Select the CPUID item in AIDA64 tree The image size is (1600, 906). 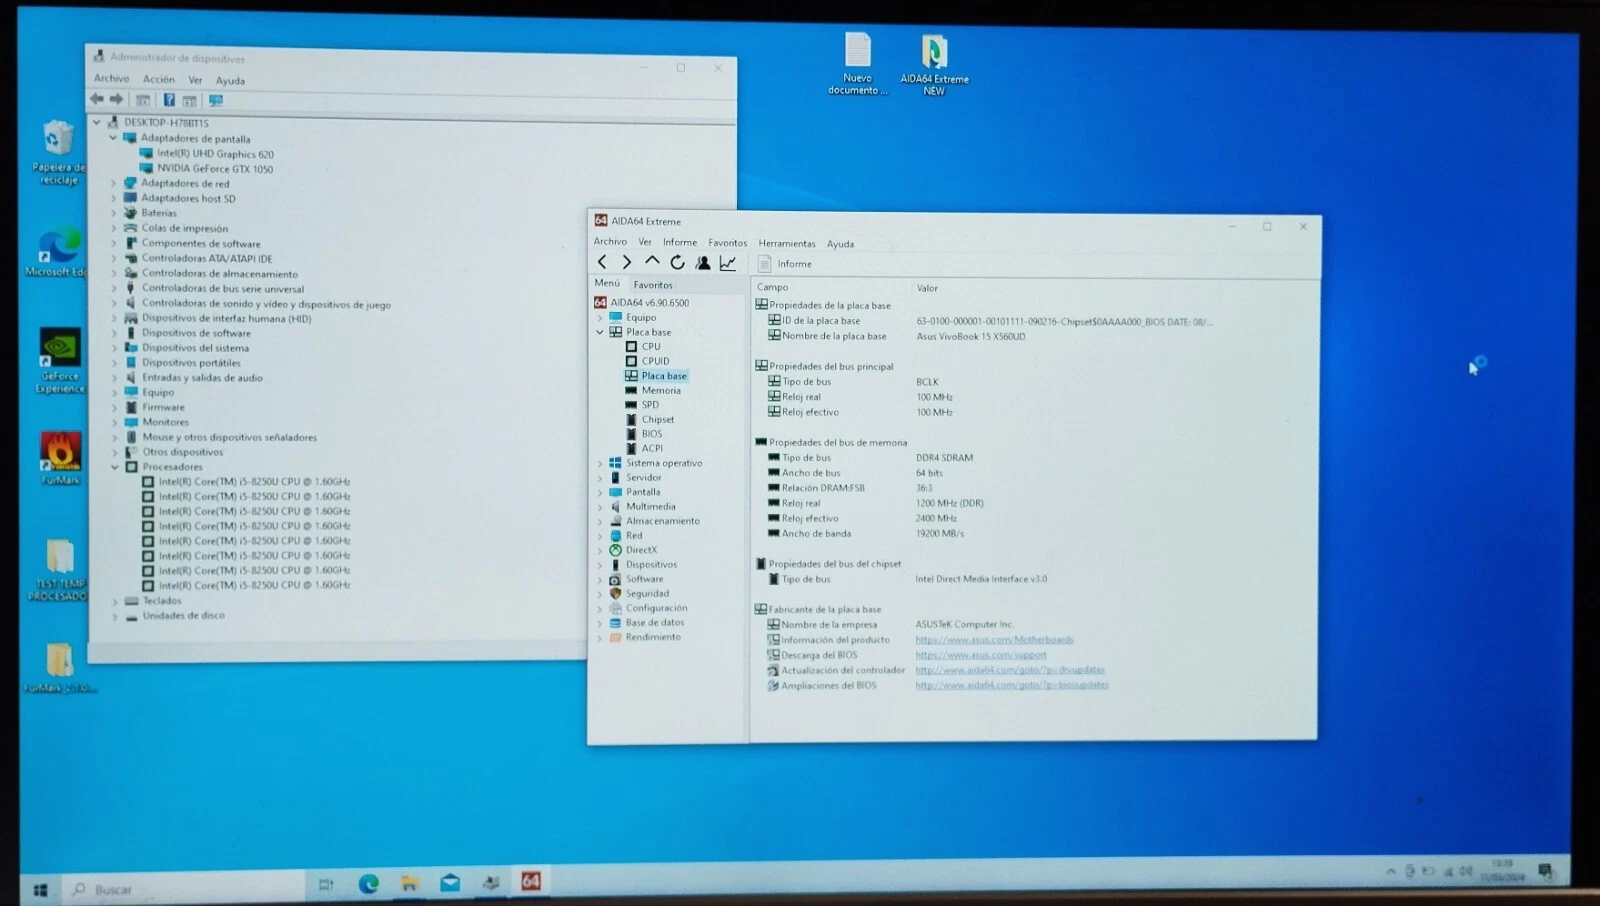(656, 361)
